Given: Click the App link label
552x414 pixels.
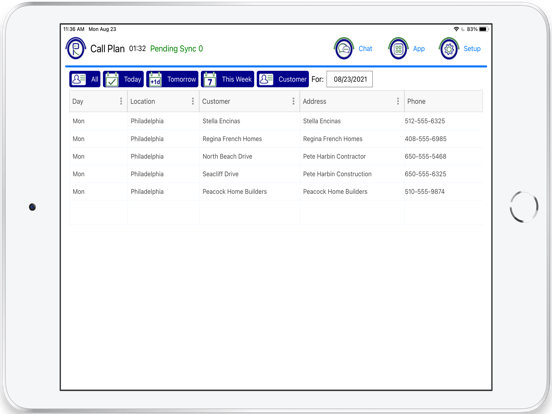Looking at the screenshot, I should [x=419, y=49].
